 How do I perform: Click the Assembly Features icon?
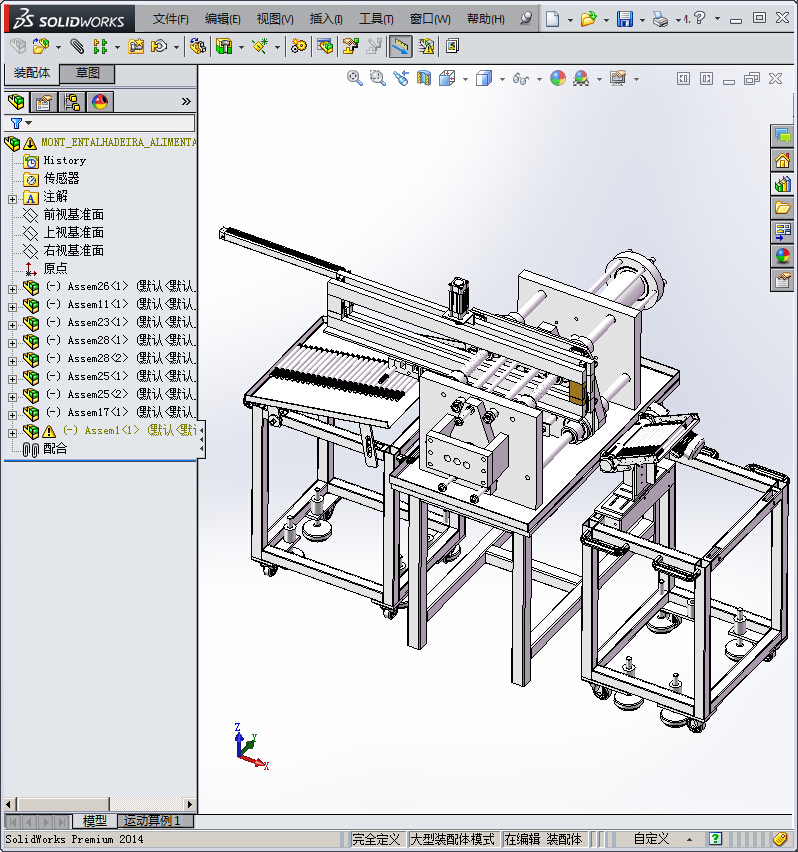224,47
